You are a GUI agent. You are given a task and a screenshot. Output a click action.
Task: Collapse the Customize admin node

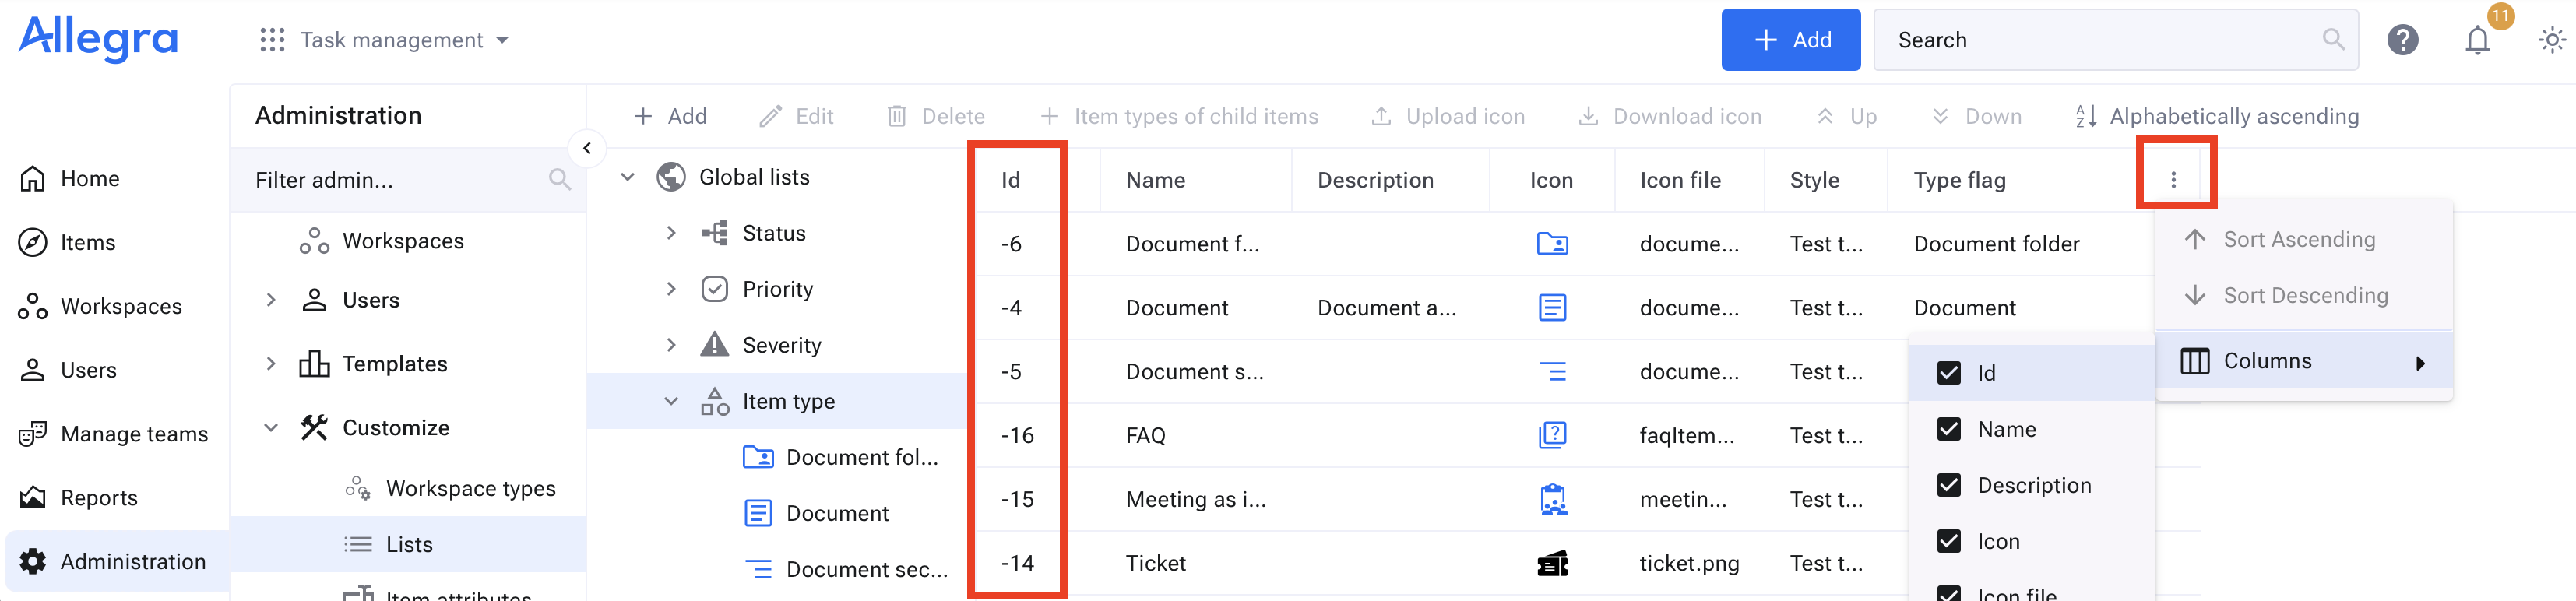click(x=270, y=428)
